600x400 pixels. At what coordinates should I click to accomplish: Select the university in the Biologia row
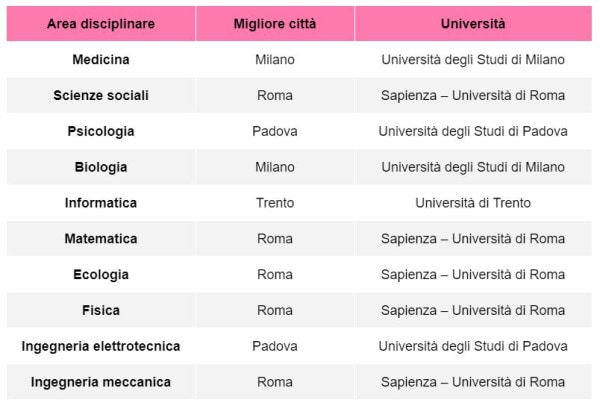point(473,167)
